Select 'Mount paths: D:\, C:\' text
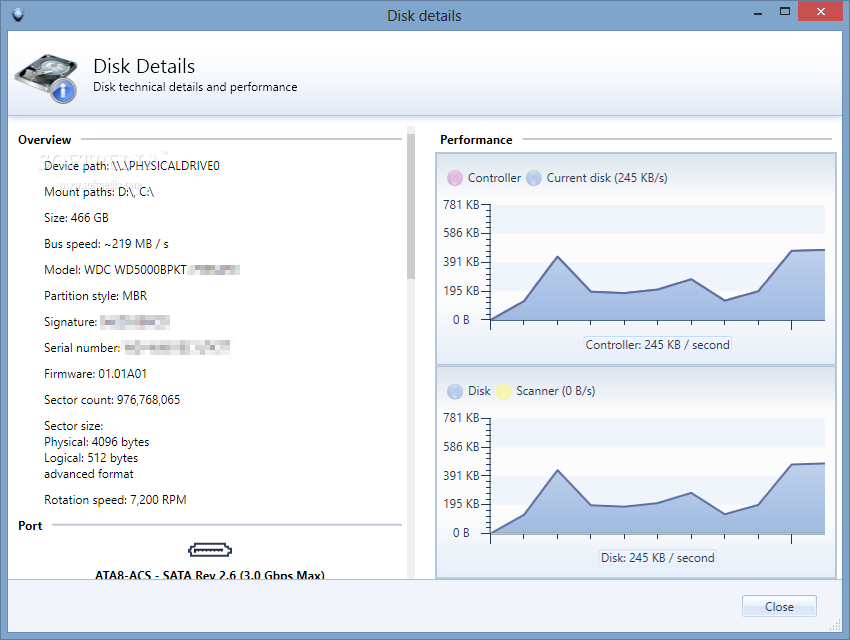The image size is (850, 640). tap(99, 192)
